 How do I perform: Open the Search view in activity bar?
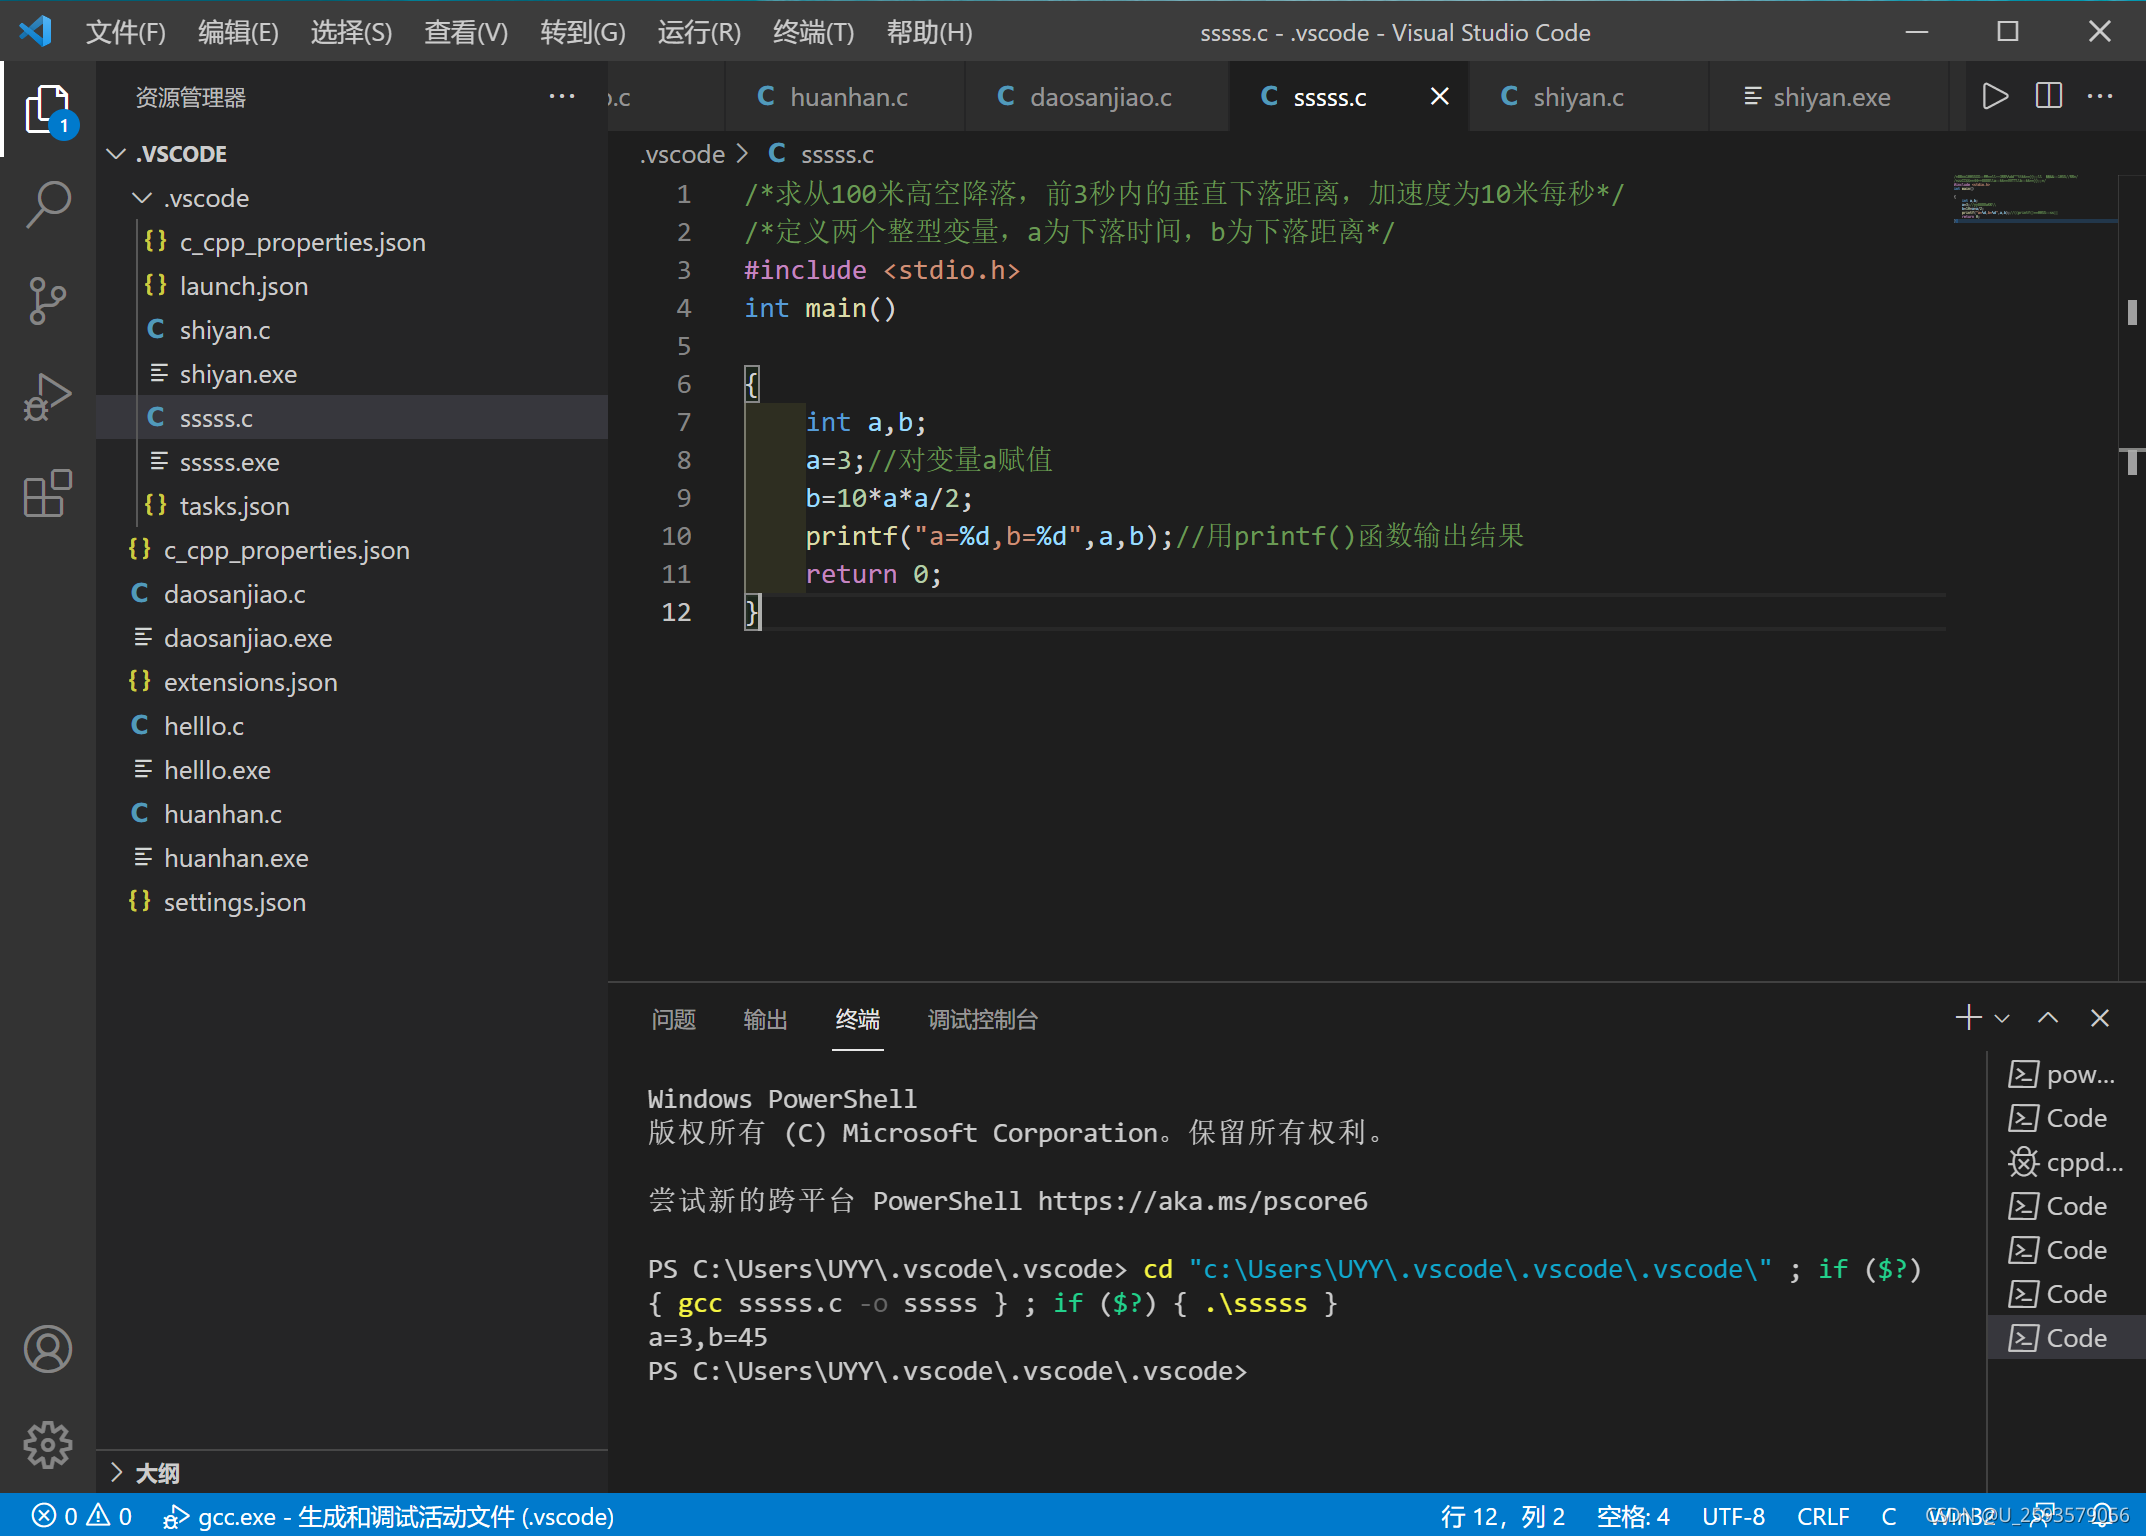pos(47,204)
